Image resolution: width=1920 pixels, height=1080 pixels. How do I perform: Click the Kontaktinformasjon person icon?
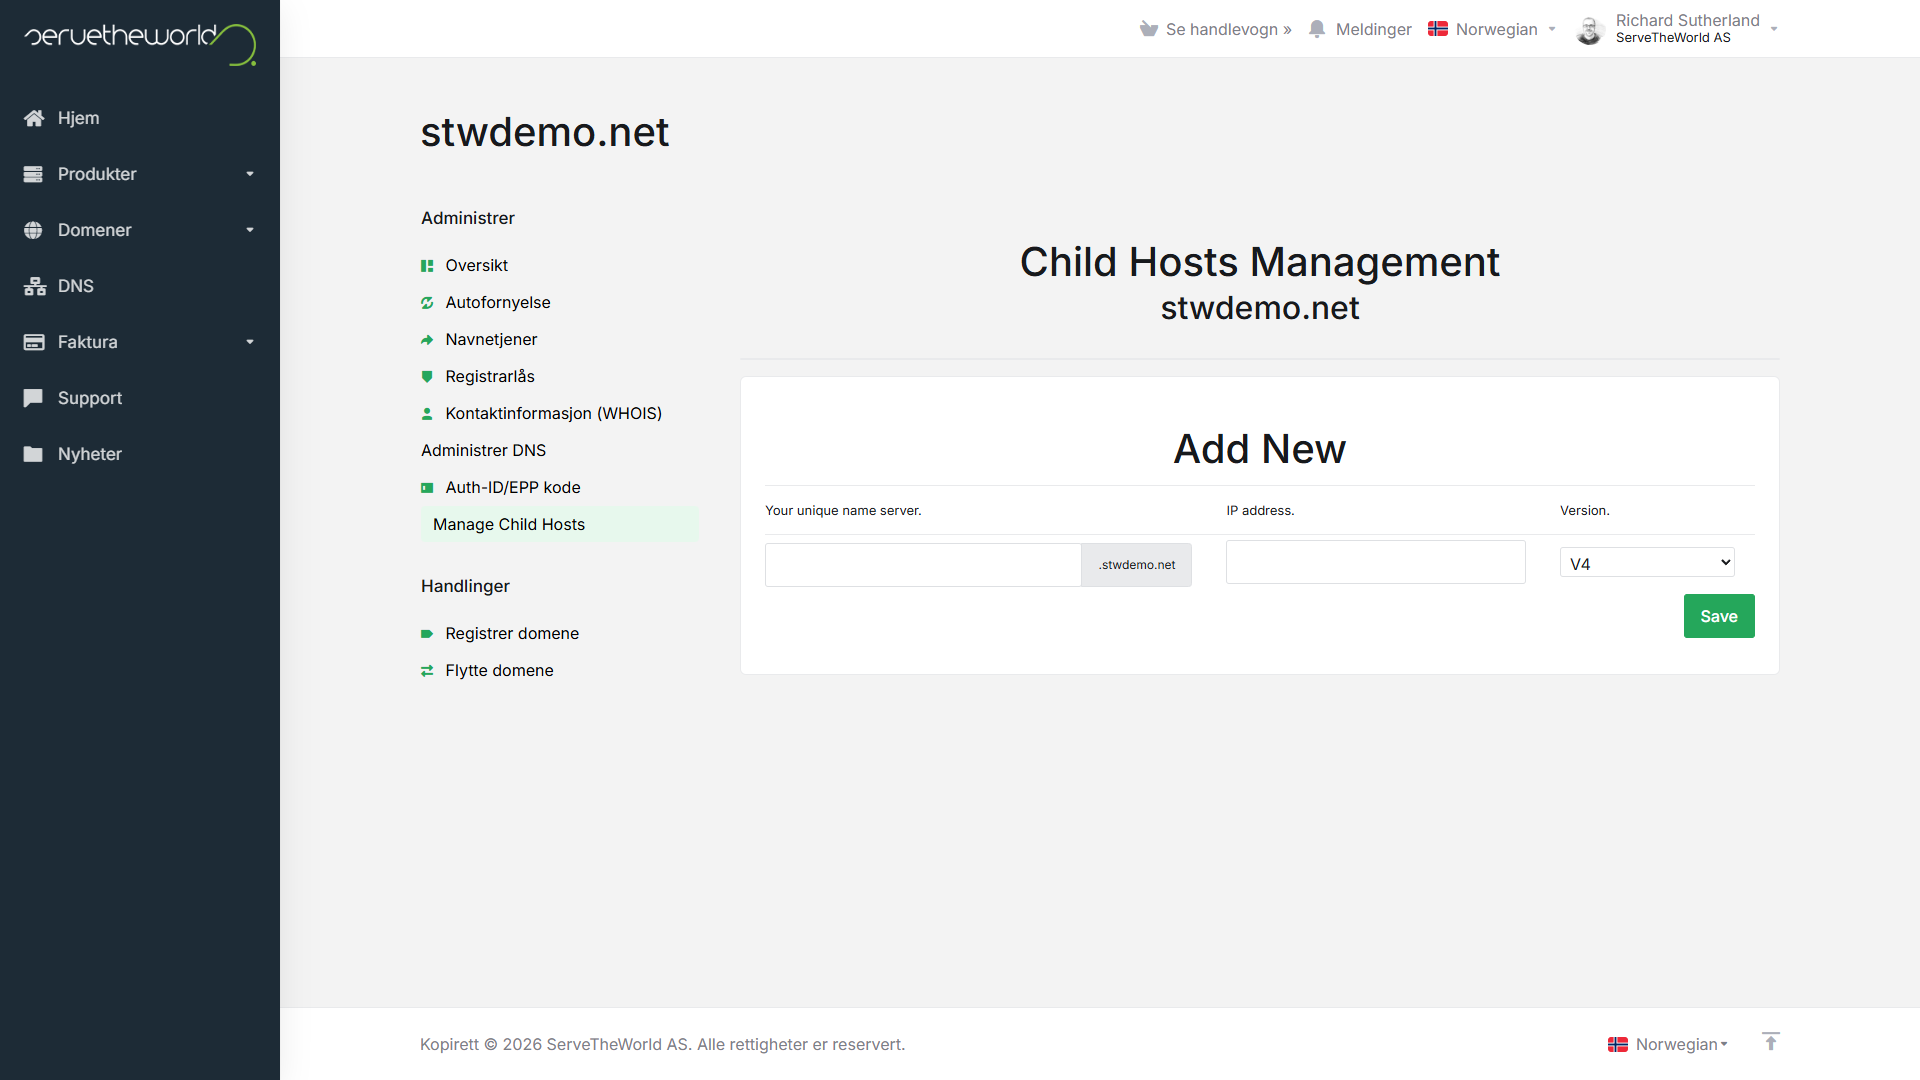tap(427, 414)
